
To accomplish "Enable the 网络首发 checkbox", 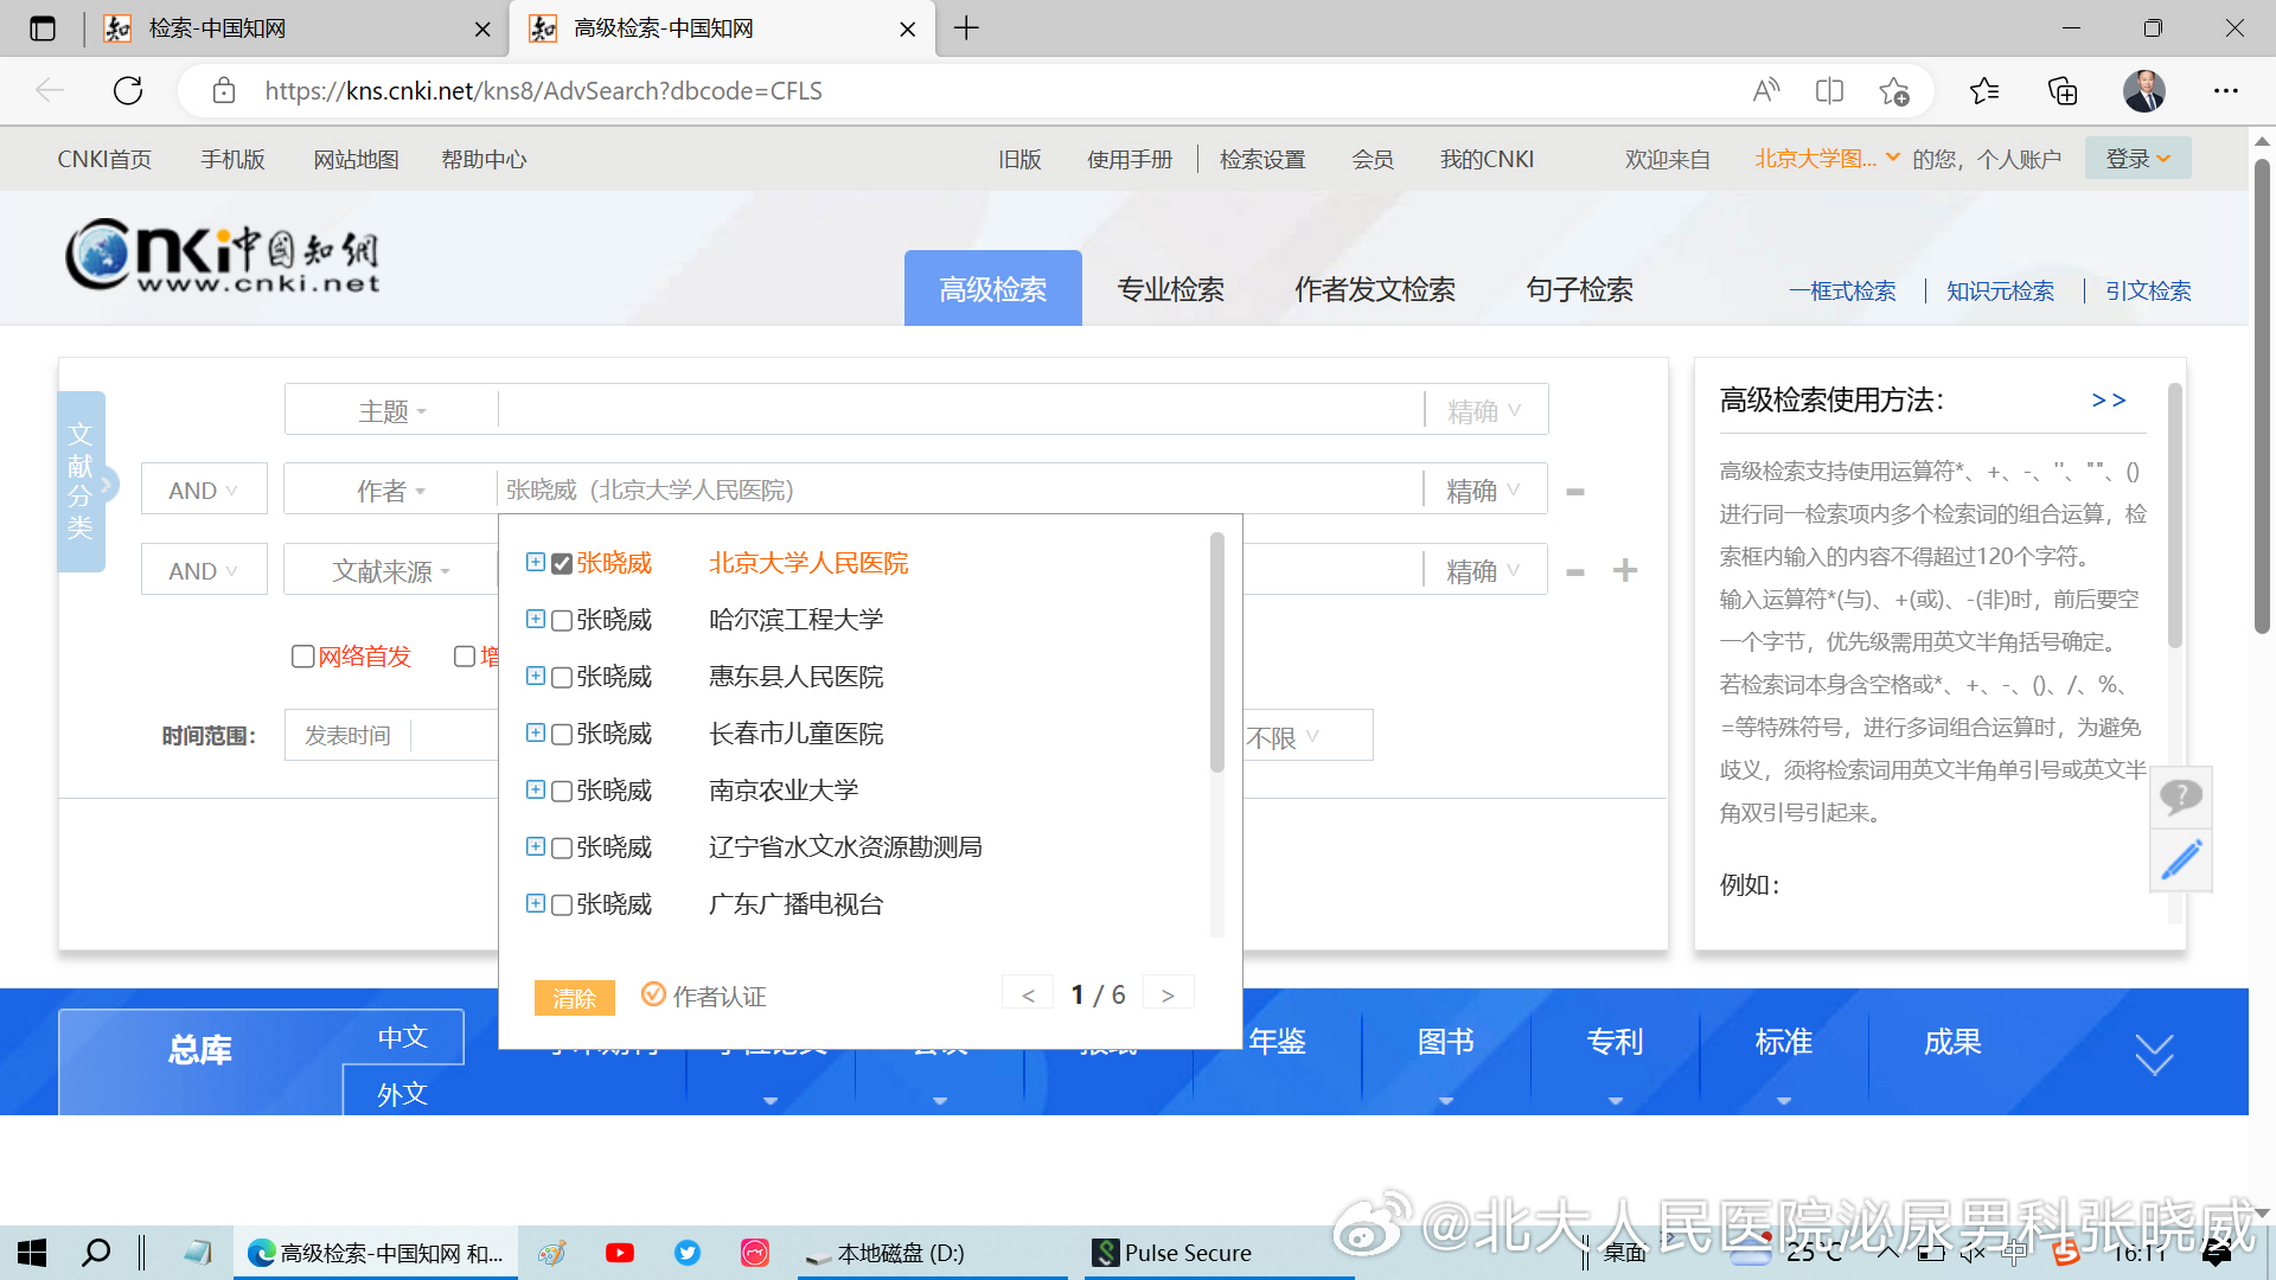I will [303, 656].
